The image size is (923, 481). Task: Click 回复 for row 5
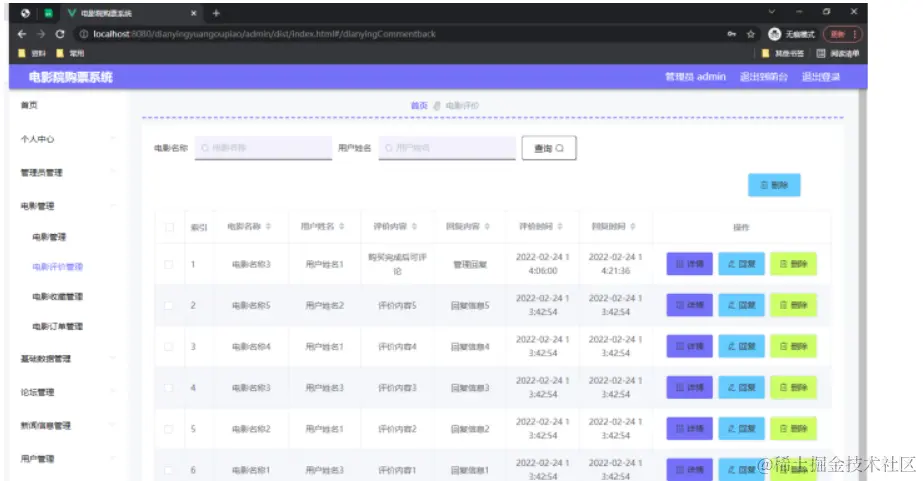coord(741,429)
